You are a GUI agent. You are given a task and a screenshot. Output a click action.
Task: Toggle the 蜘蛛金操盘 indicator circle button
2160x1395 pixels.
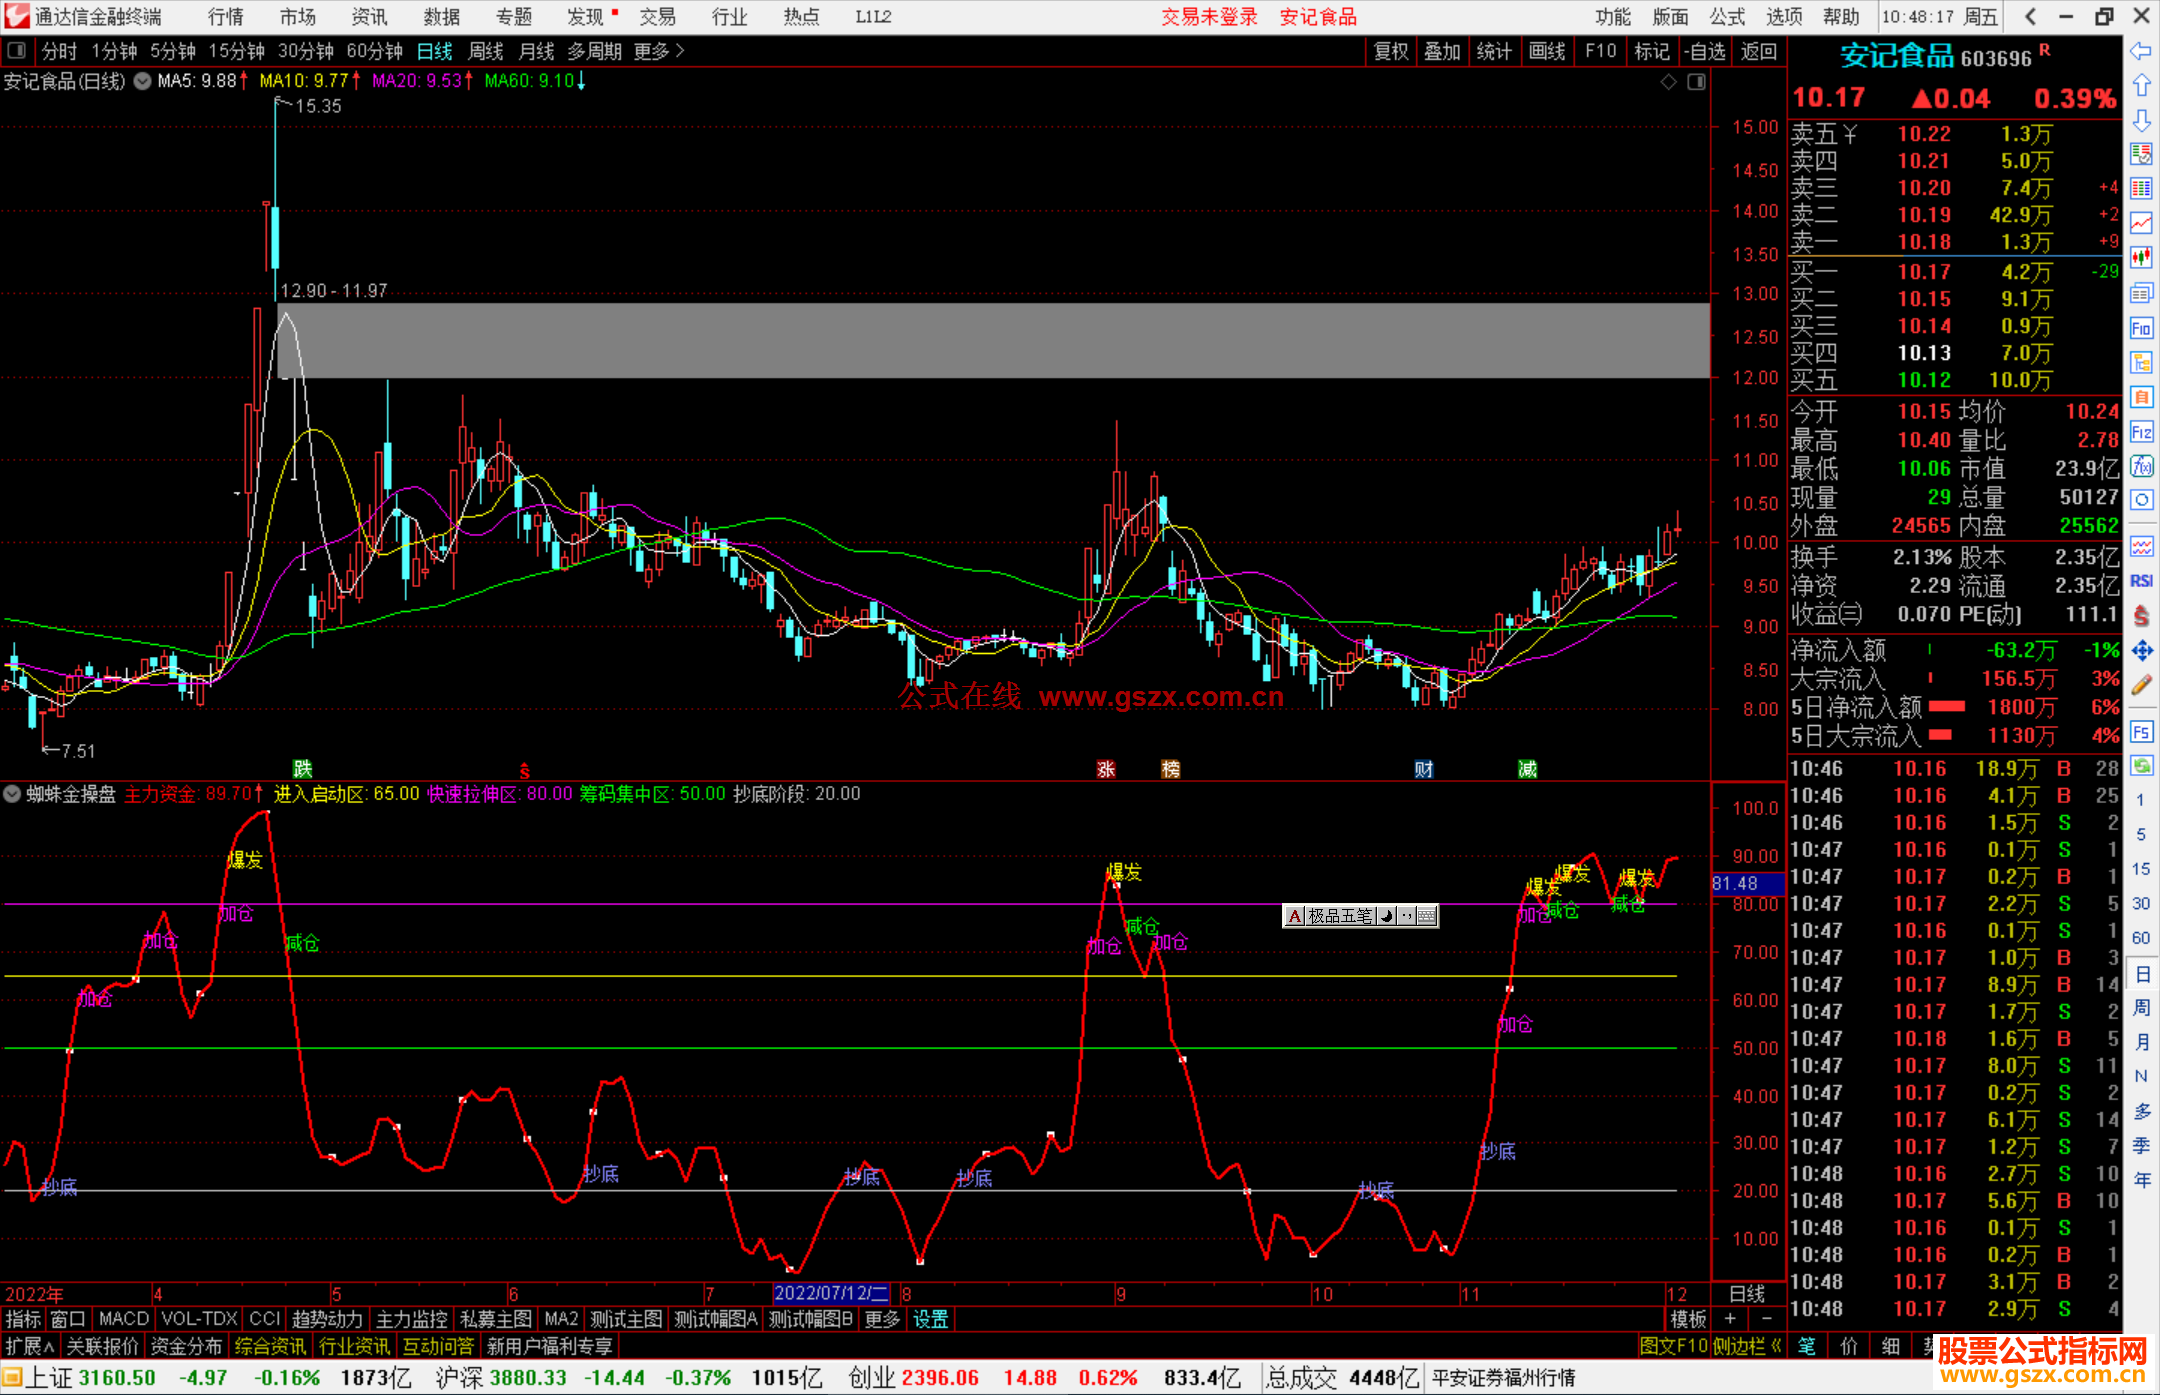point(12,794)
